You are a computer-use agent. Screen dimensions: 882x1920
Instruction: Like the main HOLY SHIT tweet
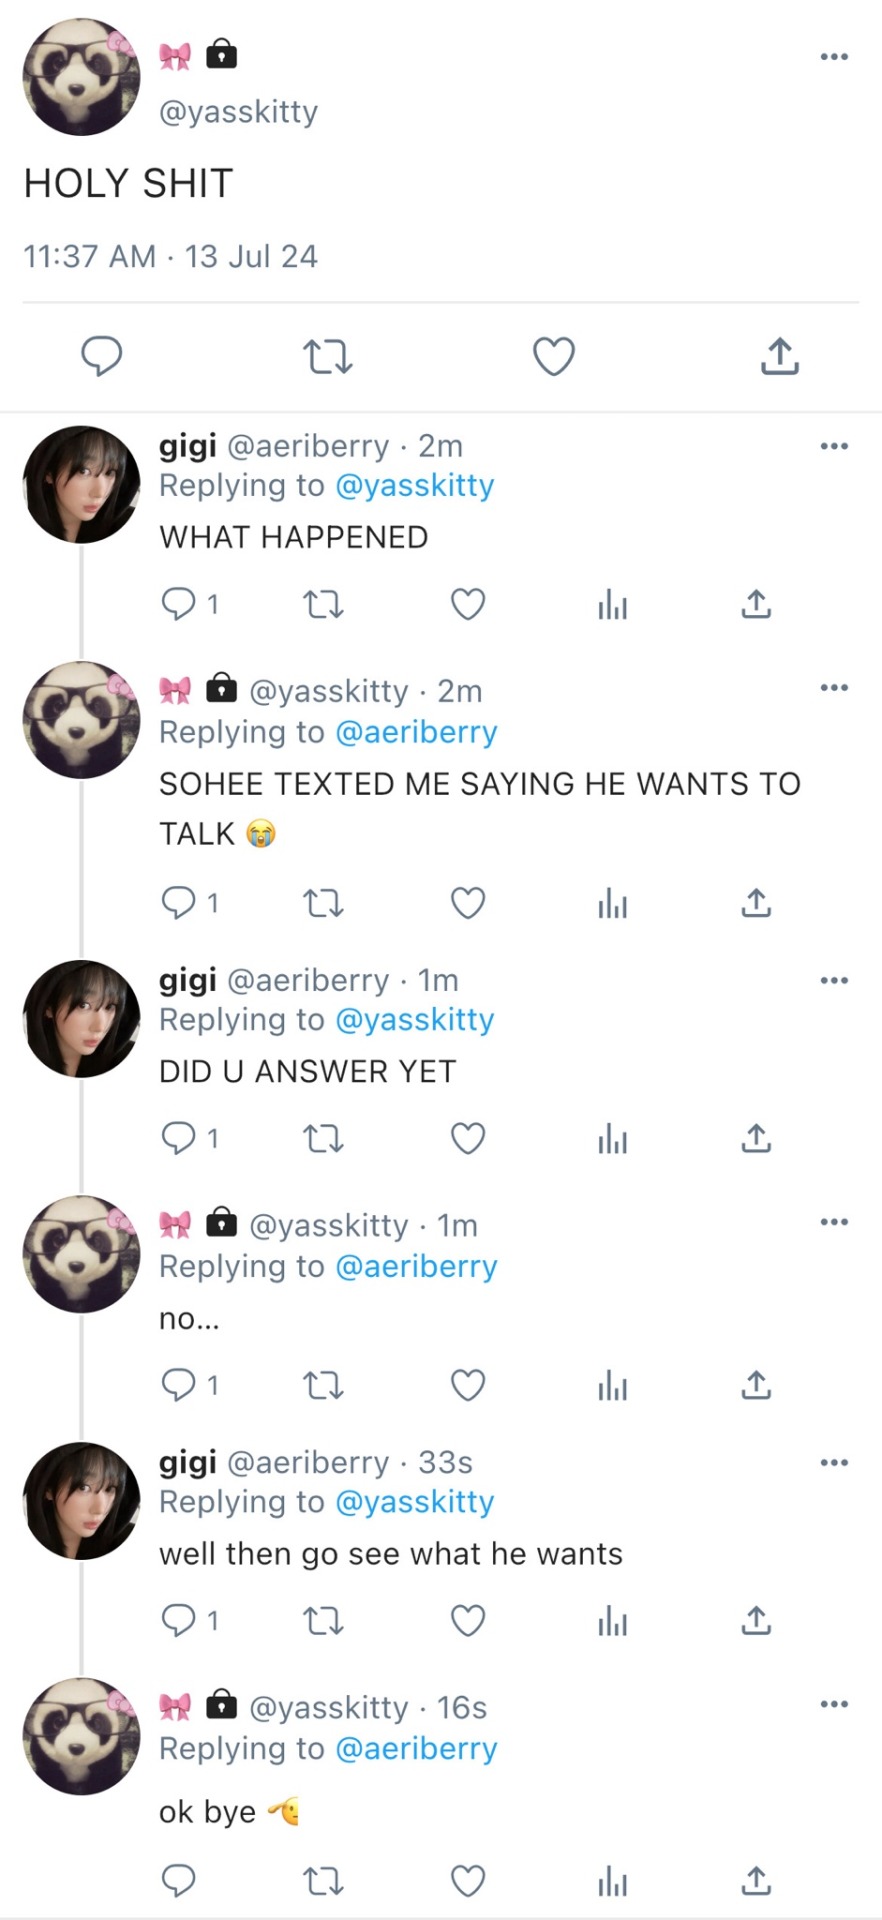[x=553, y=356]
